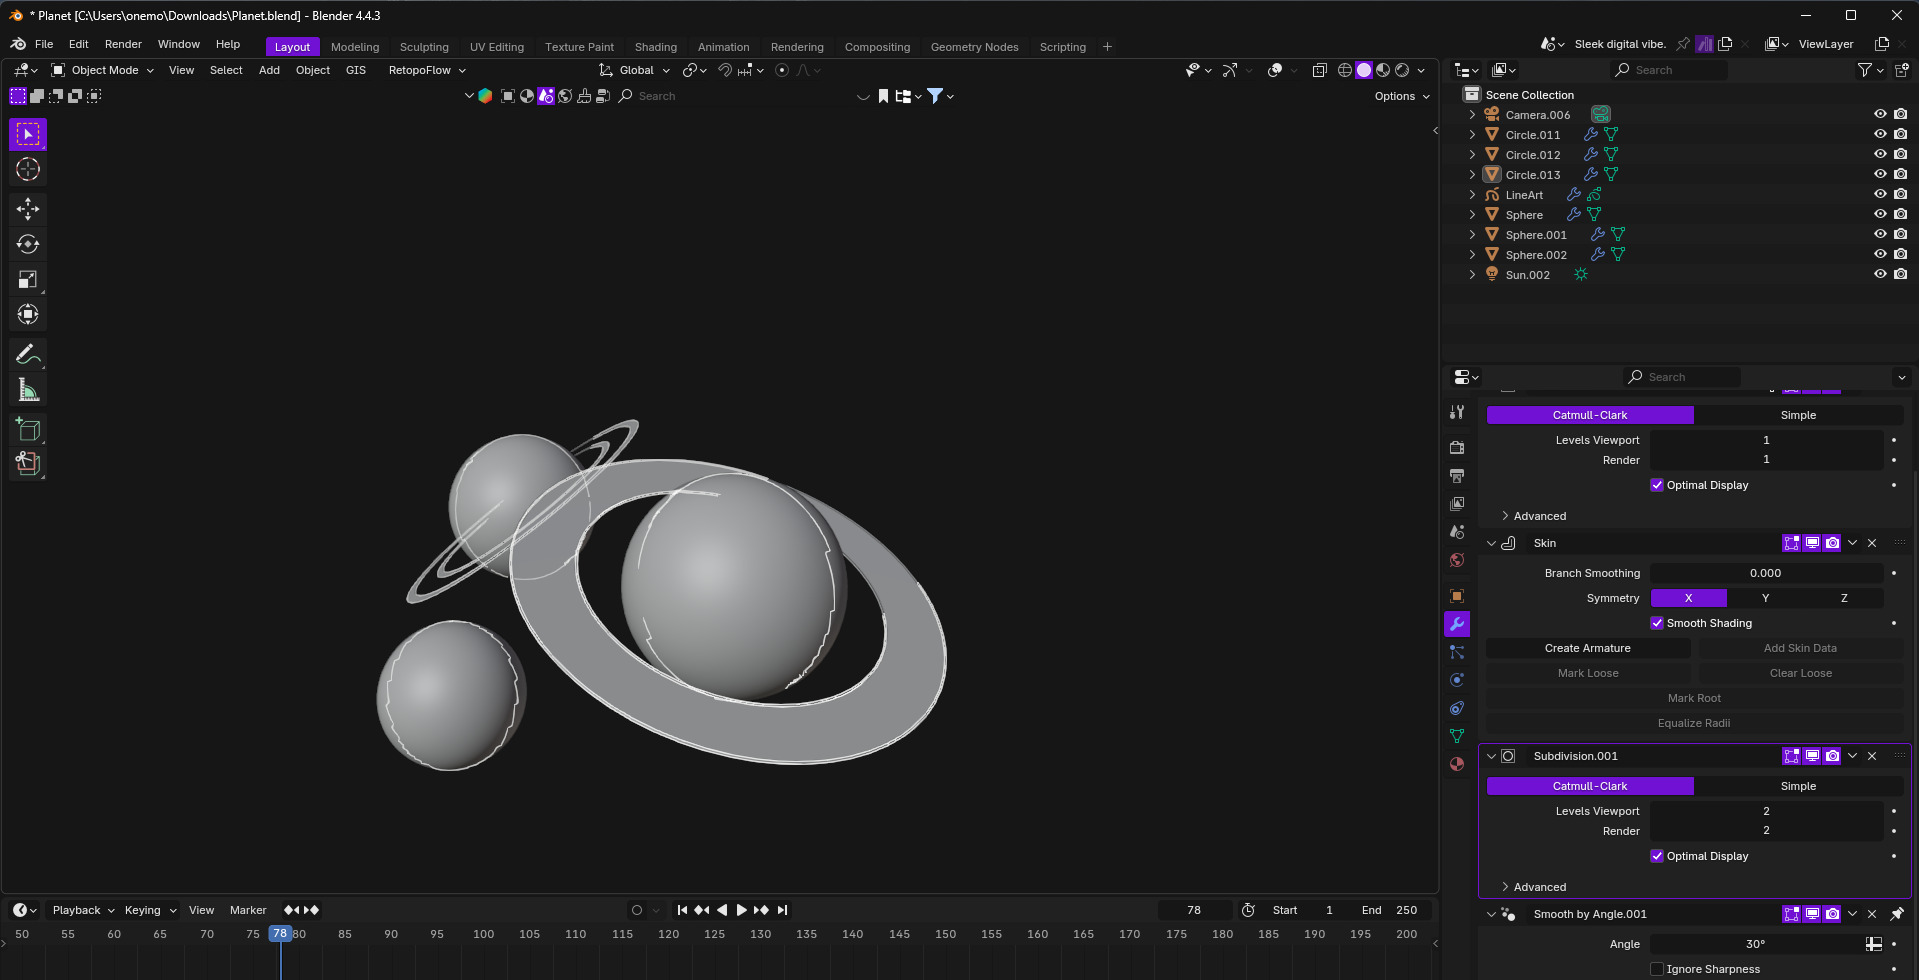Enable Ignore Sharpness checkbox

(x=1657, y=969)
